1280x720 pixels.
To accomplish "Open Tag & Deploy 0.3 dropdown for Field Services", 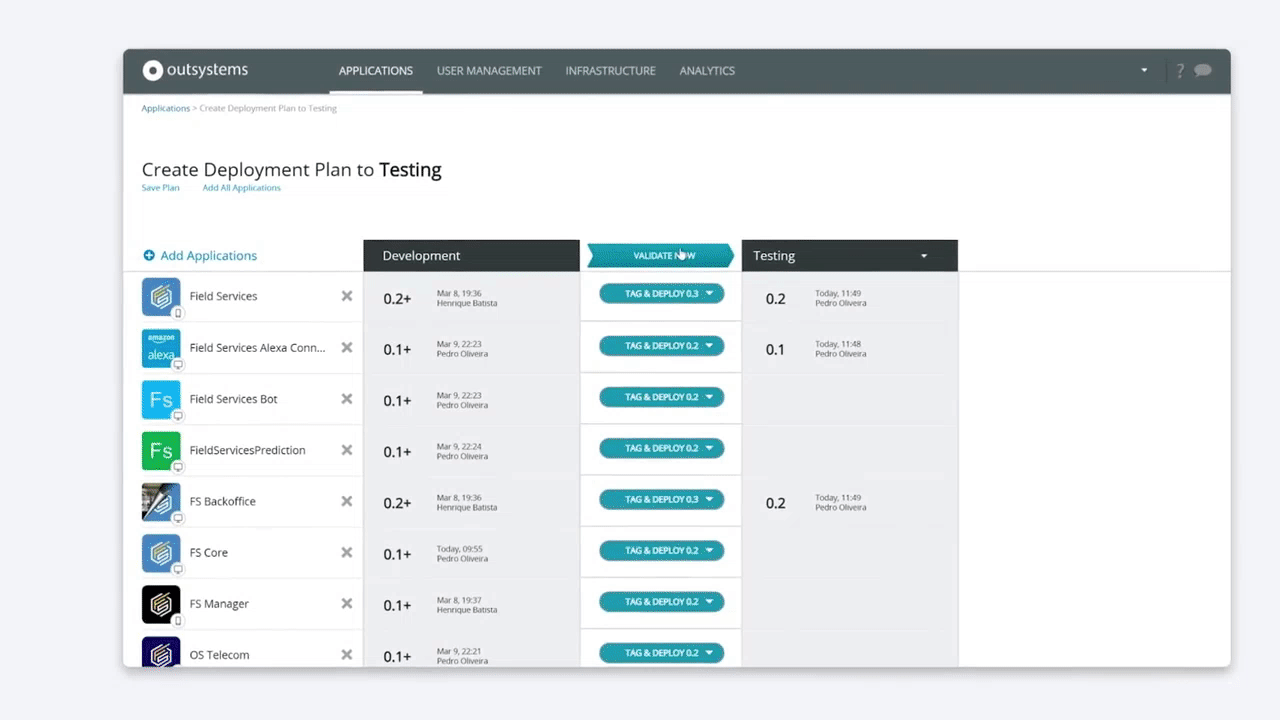I will [x=709, y=293].
